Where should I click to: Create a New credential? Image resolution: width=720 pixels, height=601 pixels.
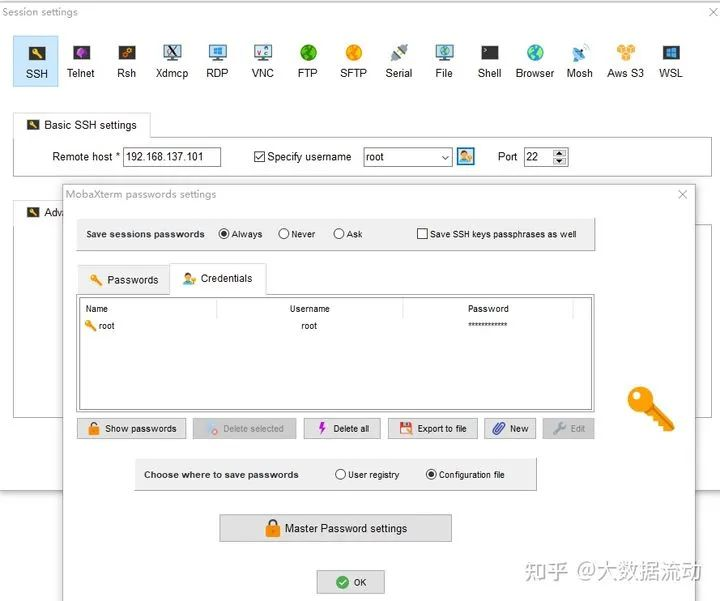pyautogui.click(x=510, y=428)
